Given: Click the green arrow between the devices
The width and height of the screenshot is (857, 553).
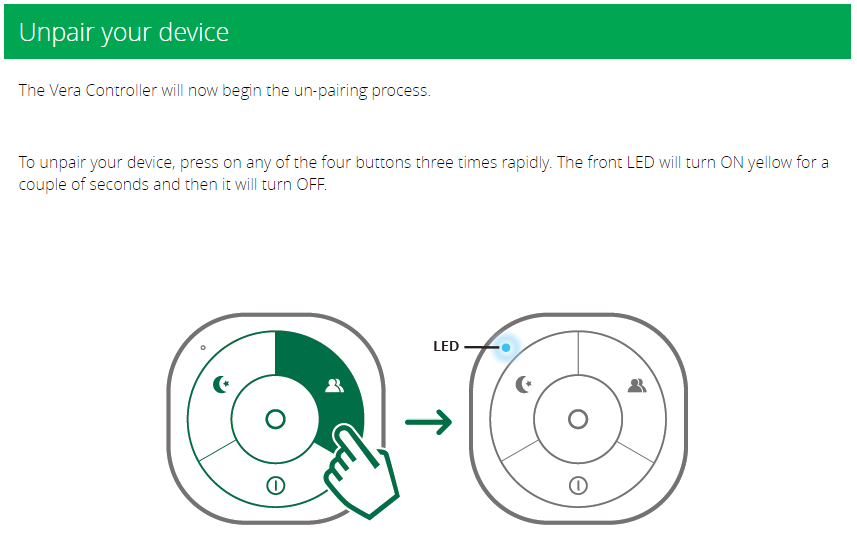Looking at the screenshot, I should (x=428, y=422).
